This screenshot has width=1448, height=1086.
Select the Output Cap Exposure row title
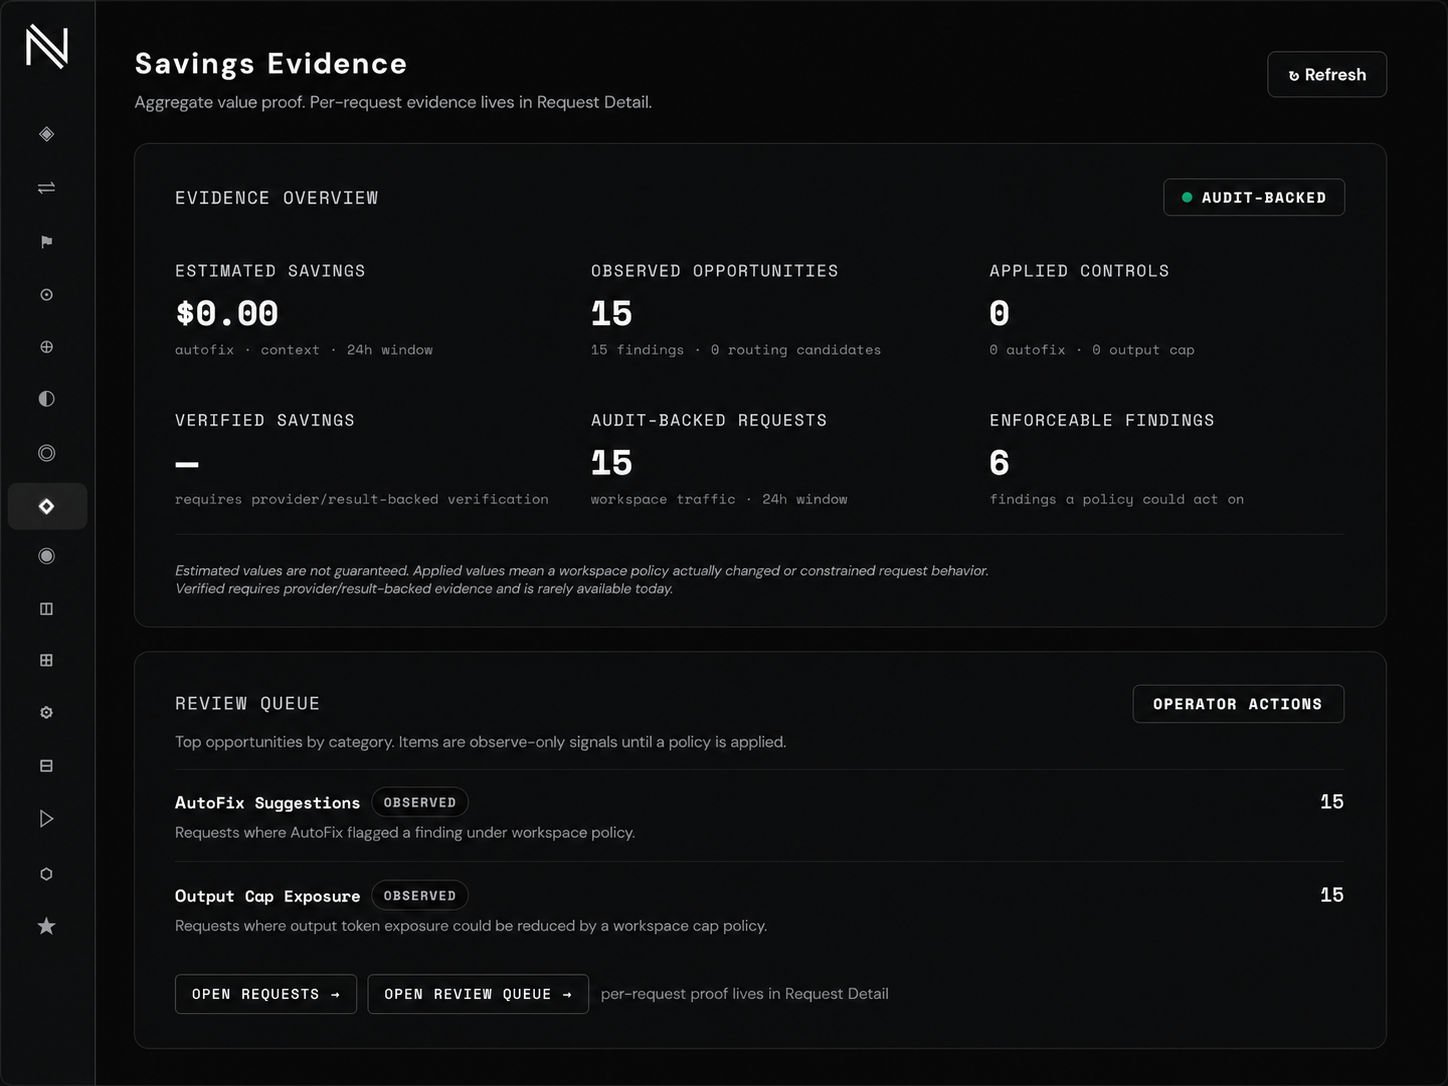267,896
